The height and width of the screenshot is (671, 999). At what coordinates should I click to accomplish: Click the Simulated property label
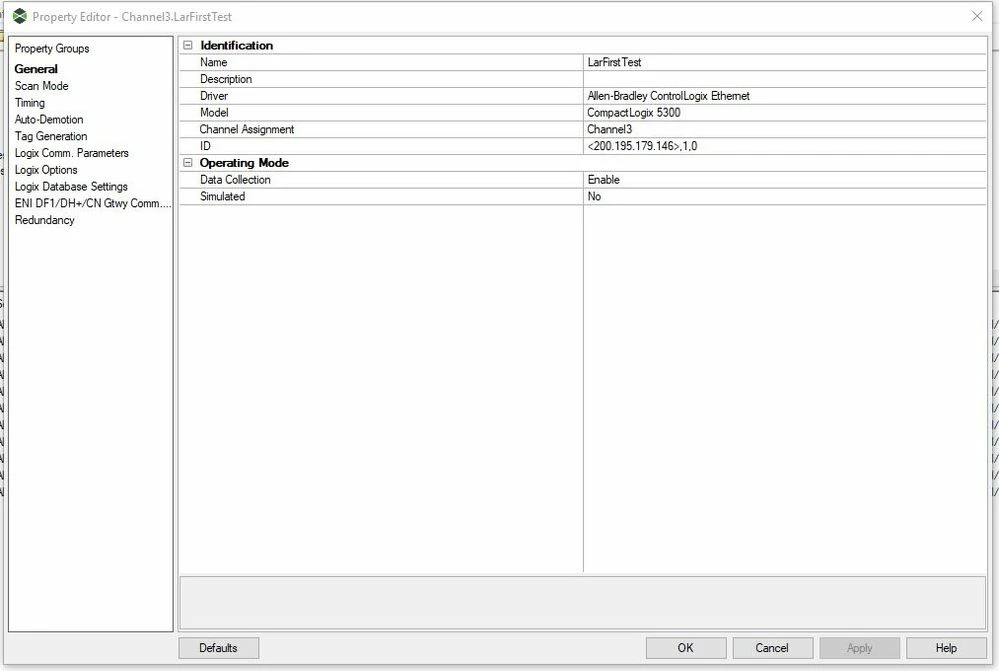[x=222, y=196]
